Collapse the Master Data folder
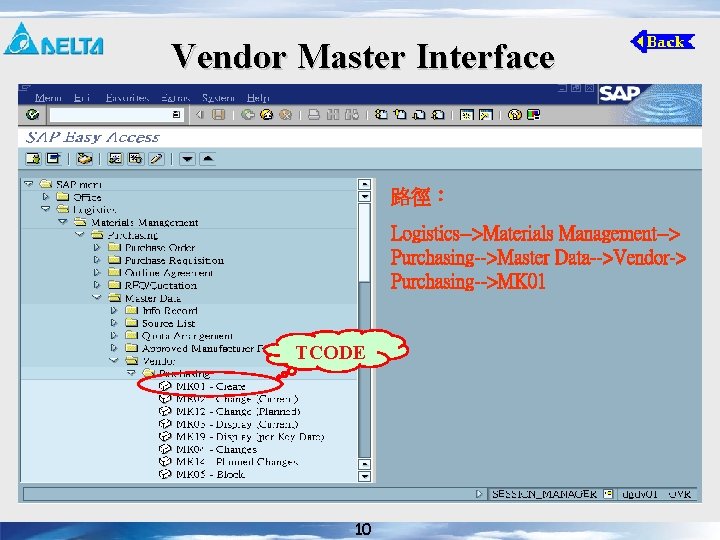Viewport: 720px width, 540px height. pyautogui.click(x=97, y=298)
